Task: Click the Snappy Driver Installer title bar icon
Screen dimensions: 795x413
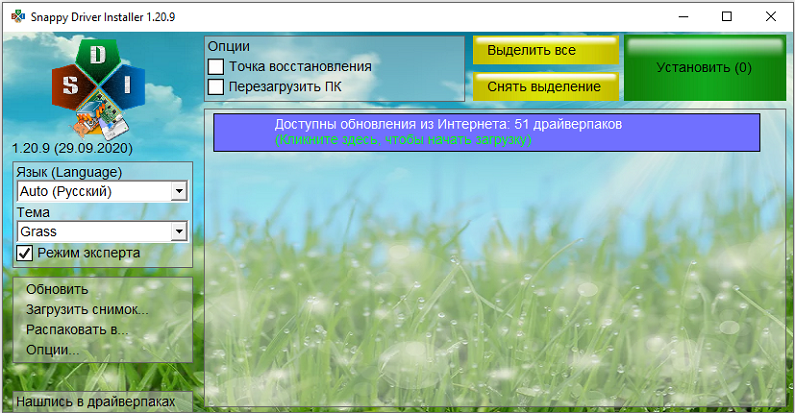Action: click(16, 16)
